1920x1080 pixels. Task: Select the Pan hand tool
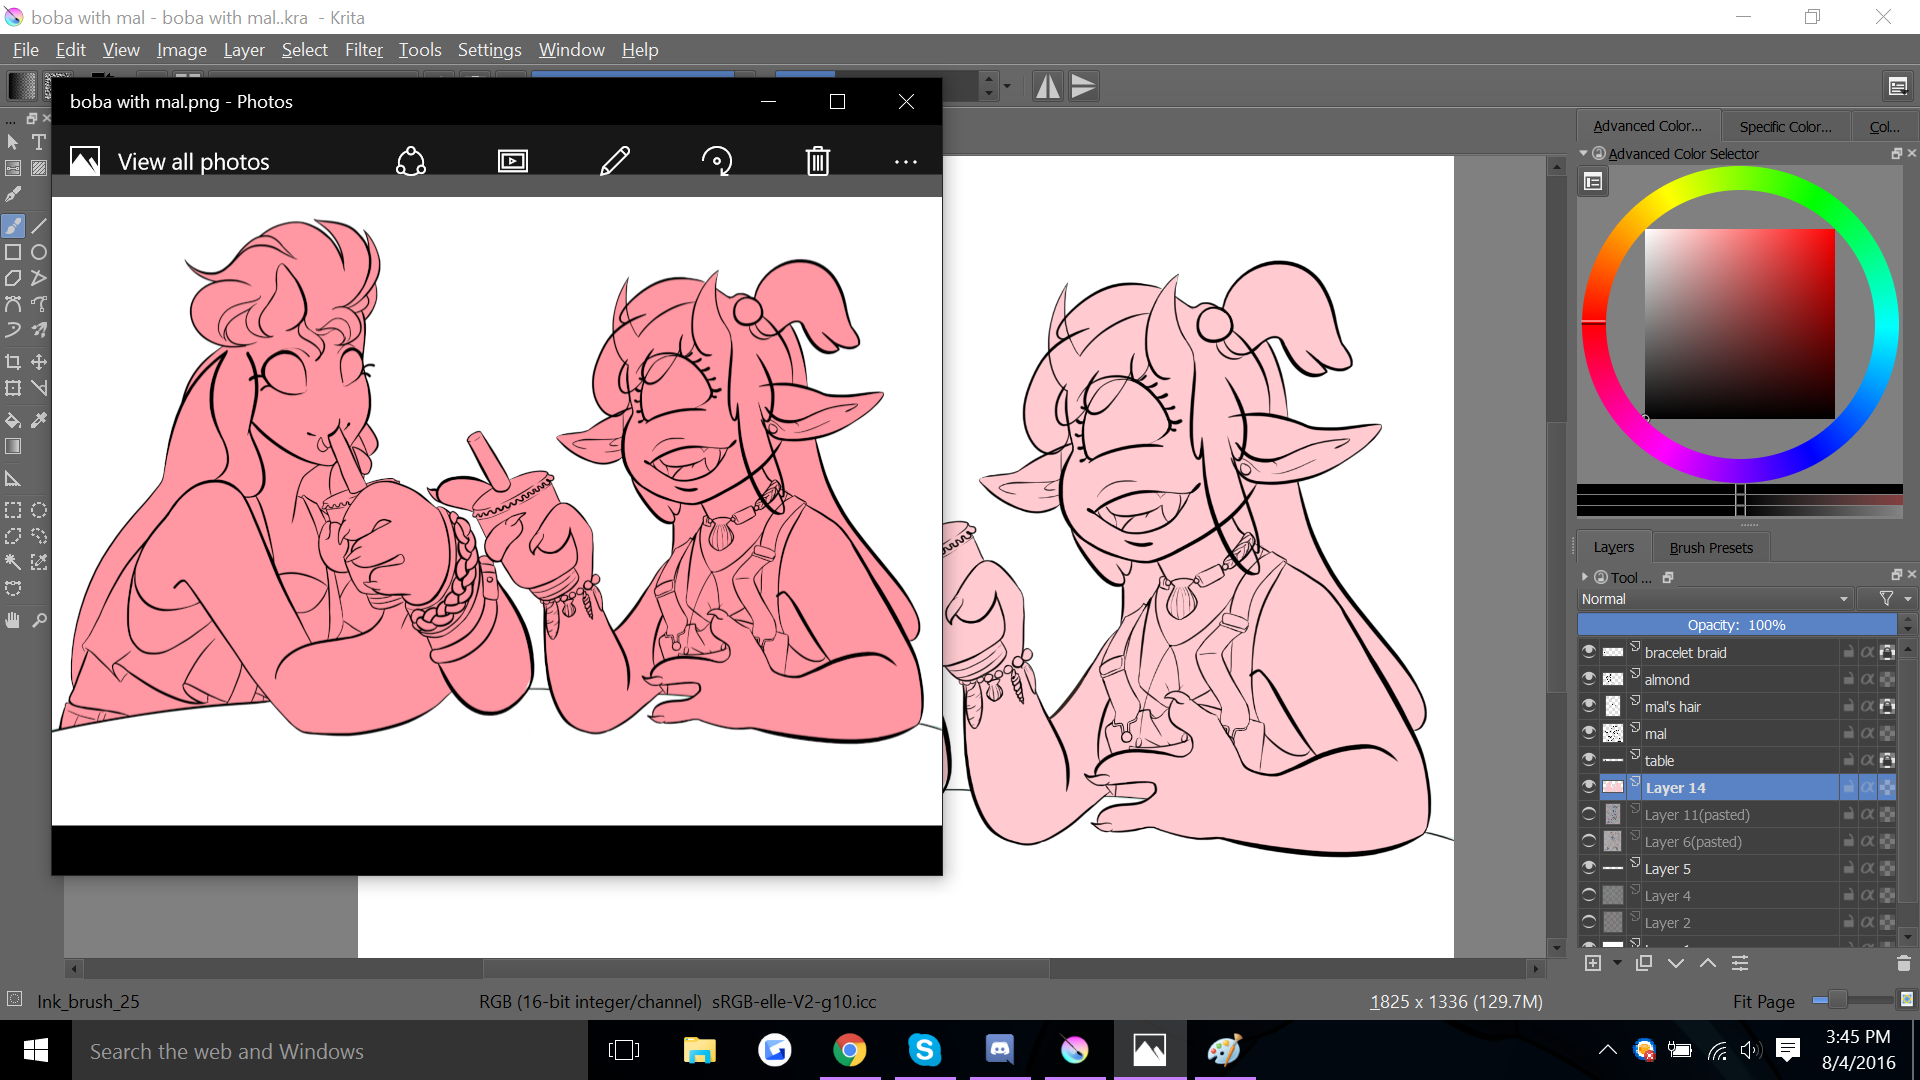point(13,620)
